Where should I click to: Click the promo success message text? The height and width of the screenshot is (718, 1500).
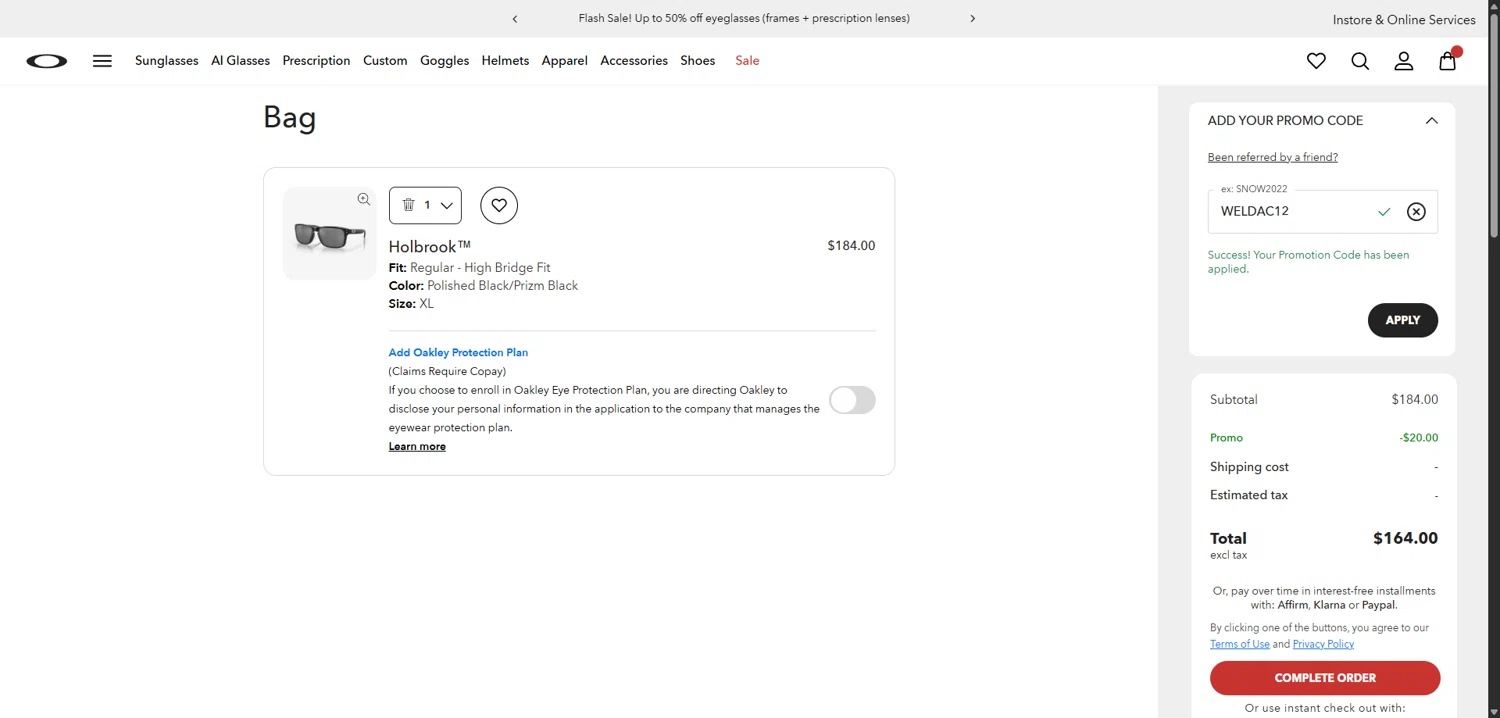[x=1308, y=262]
